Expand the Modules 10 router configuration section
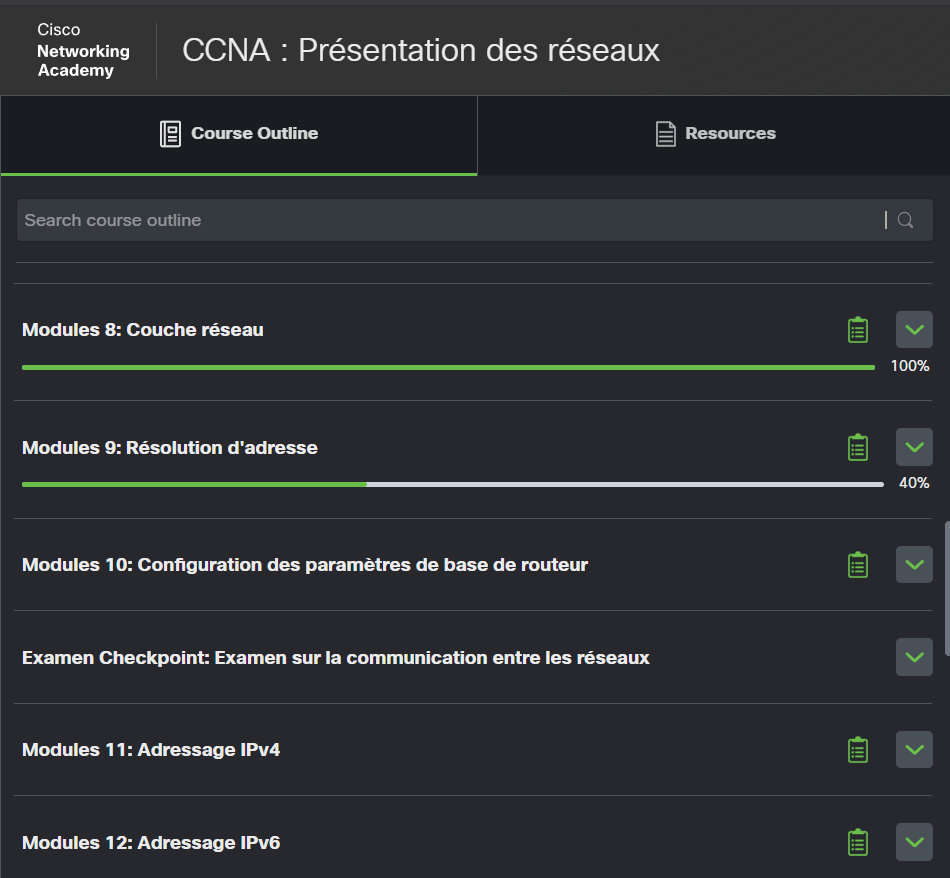 point(914,565)
